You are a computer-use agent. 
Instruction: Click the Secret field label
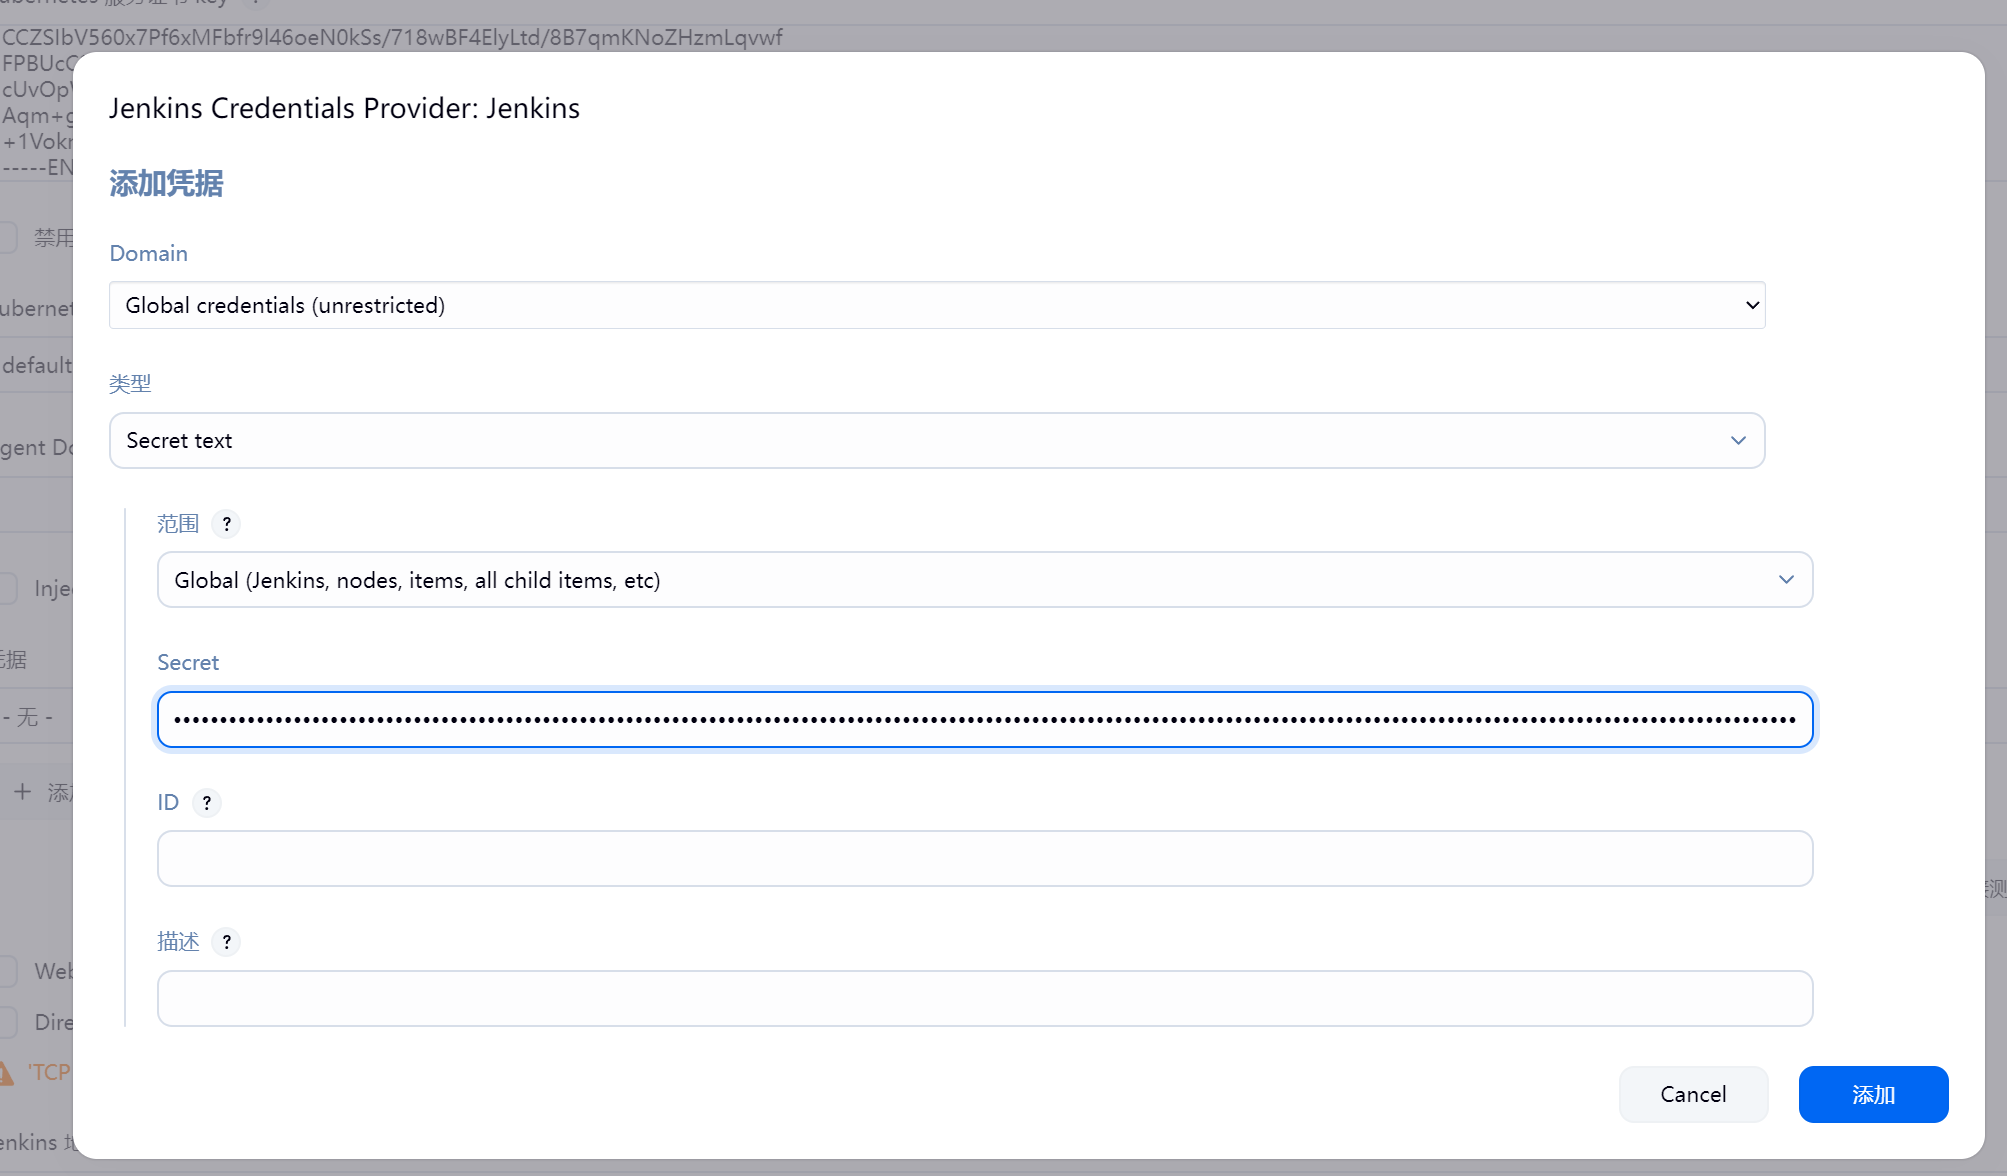[x=188, y=662]
